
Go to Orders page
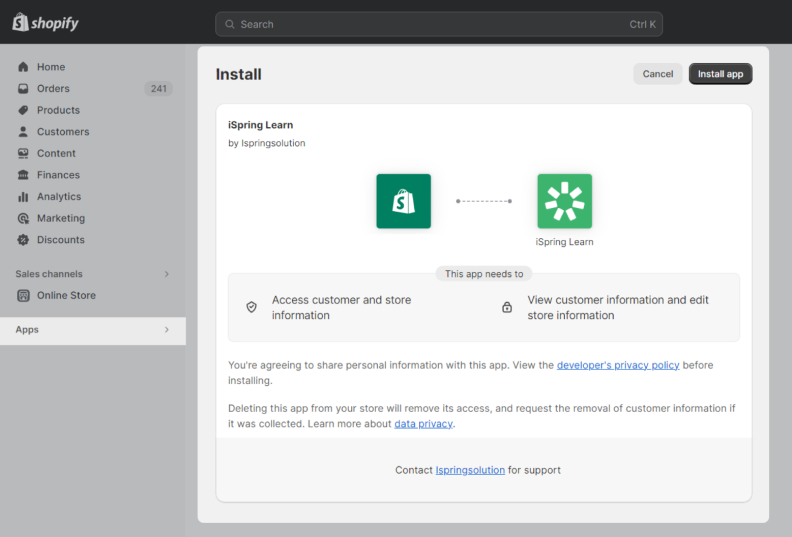[53, 88]
